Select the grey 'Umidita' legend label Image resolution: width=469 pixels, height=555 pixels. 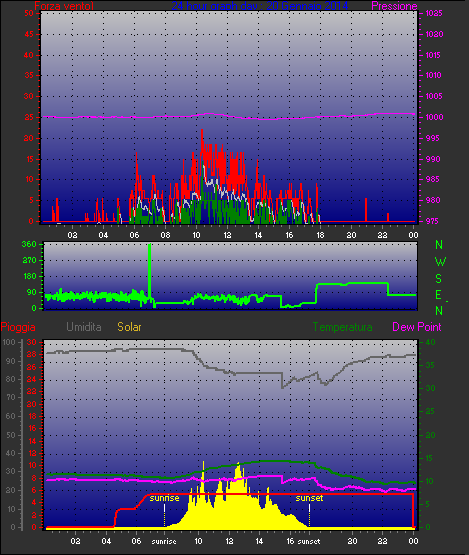(84, 327)
